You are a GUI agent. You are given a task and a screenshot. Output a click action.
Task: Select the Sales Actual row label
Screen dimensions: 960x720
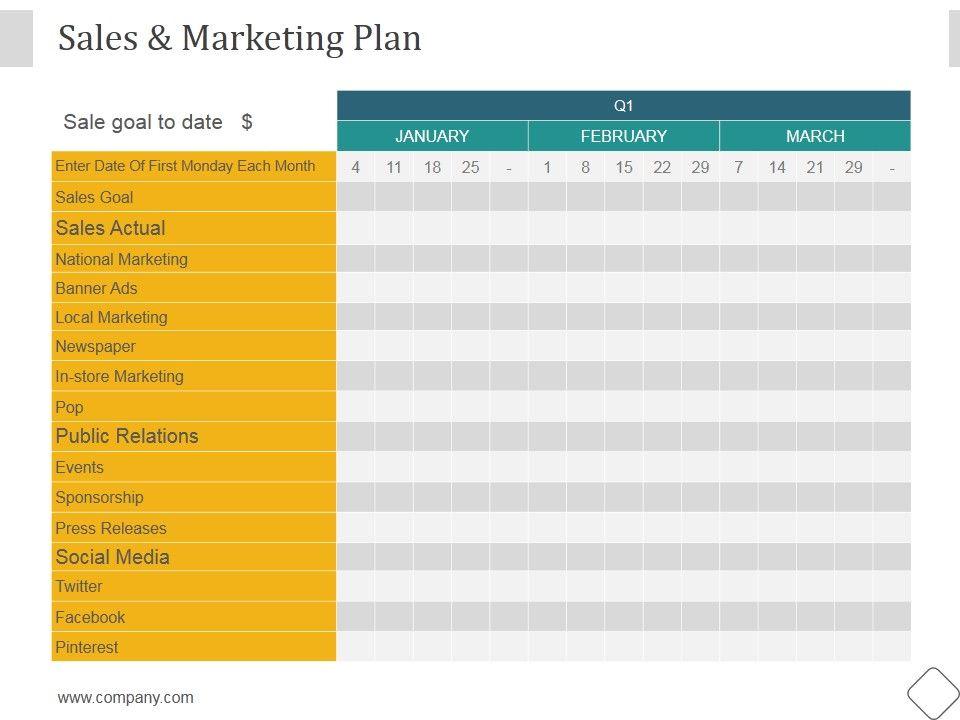[111, 228]
